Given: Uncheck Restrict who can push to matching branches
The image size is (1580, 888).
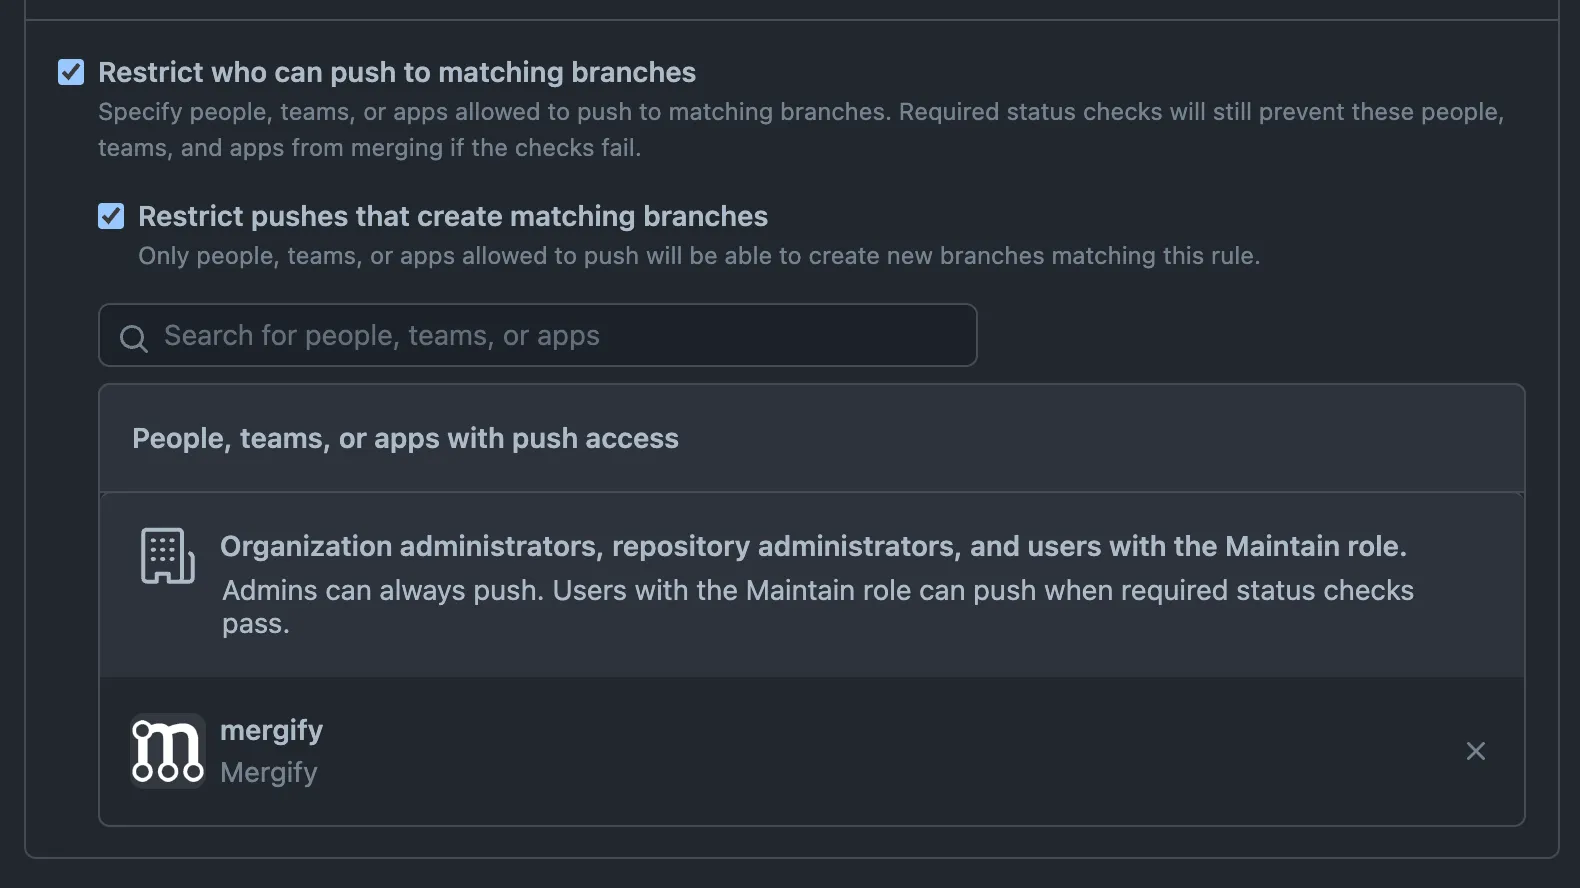Looking at the screenshot, I should click(x=70, y=71).
